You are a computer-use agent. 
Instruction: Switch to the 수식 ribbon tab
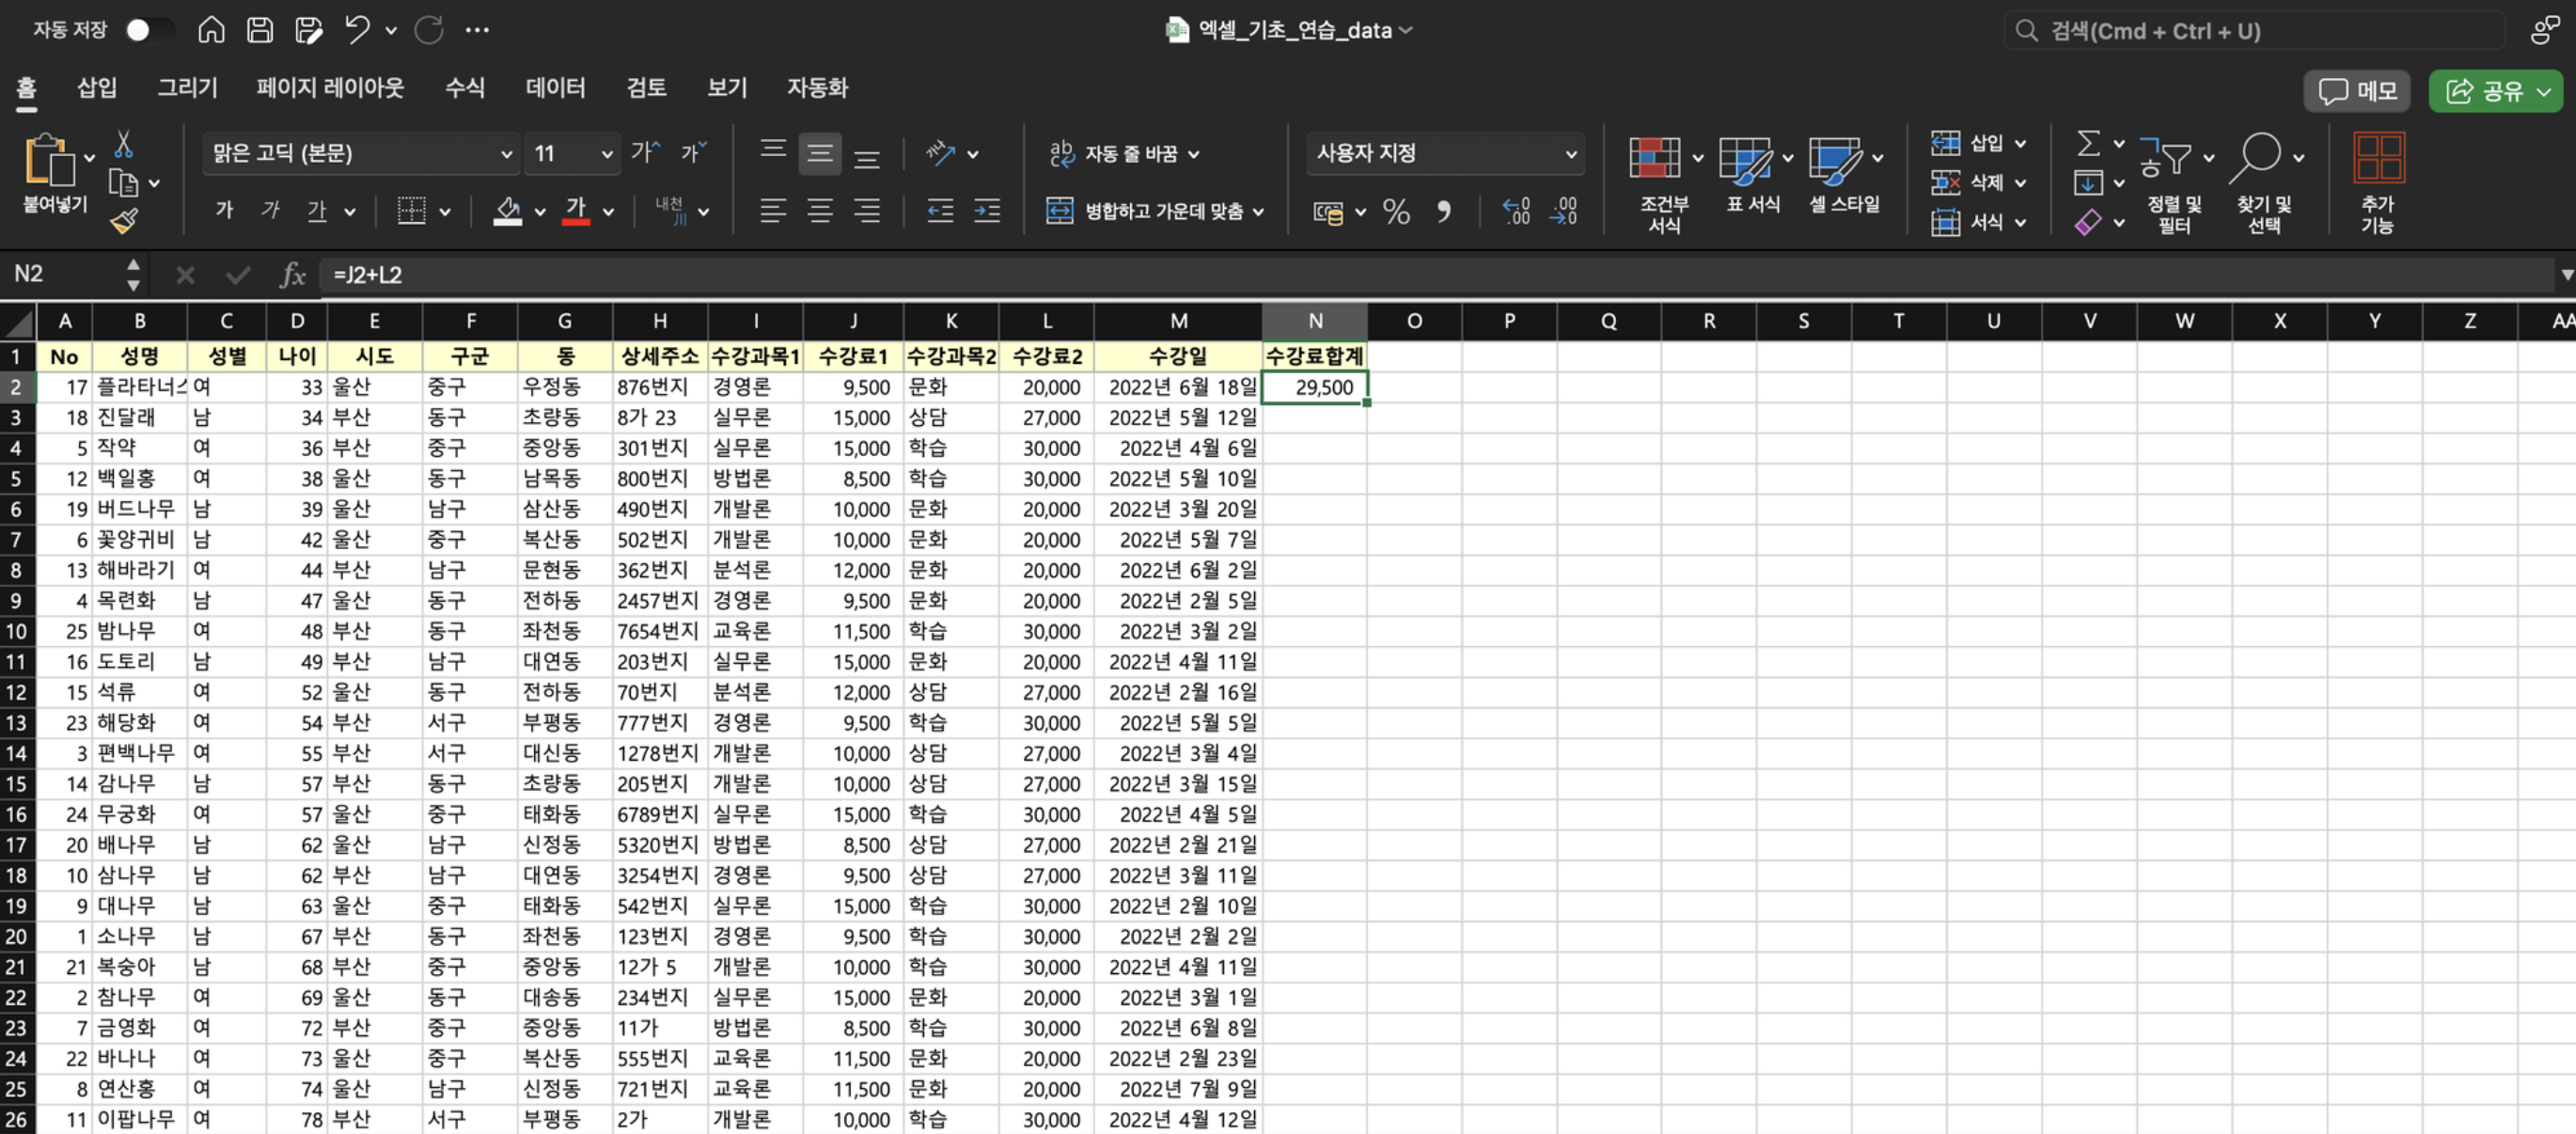tap(464, 88)
